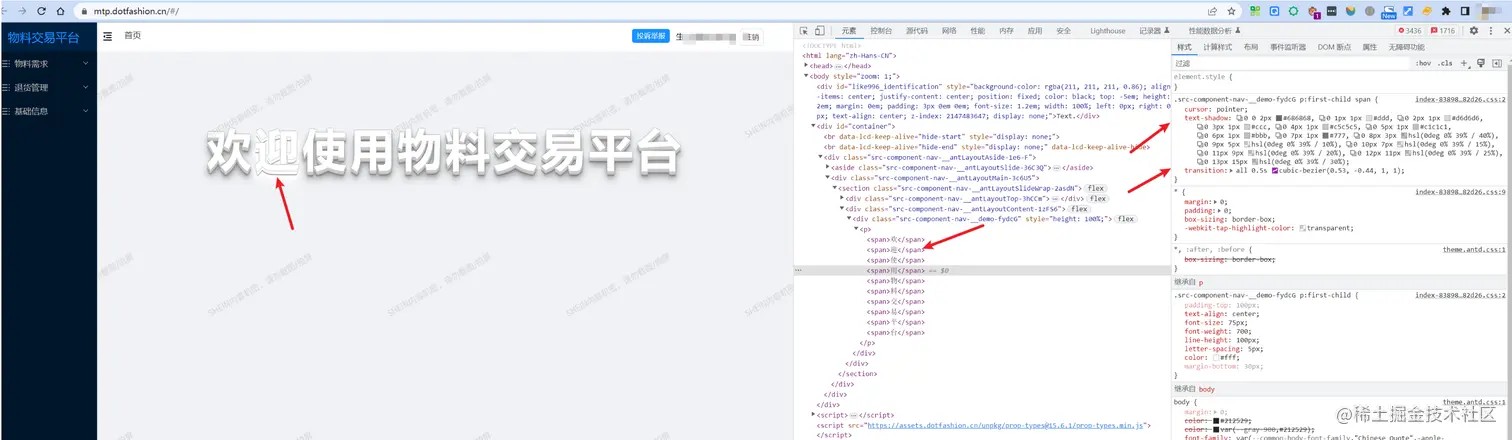Activate the inspect element picker icon
The width and height of the screenshot is (1512, 440).
804,31
